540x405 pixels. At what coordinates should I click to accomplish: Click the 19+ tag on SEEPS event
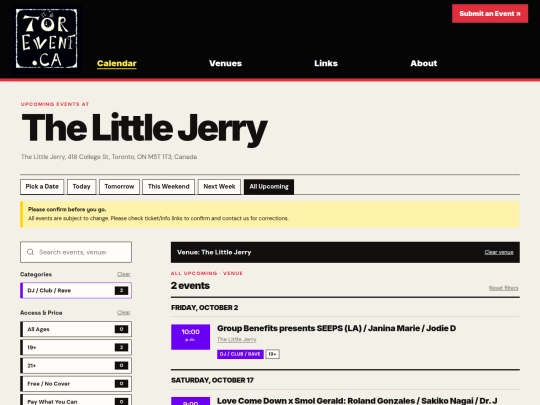tap(272, 354)
